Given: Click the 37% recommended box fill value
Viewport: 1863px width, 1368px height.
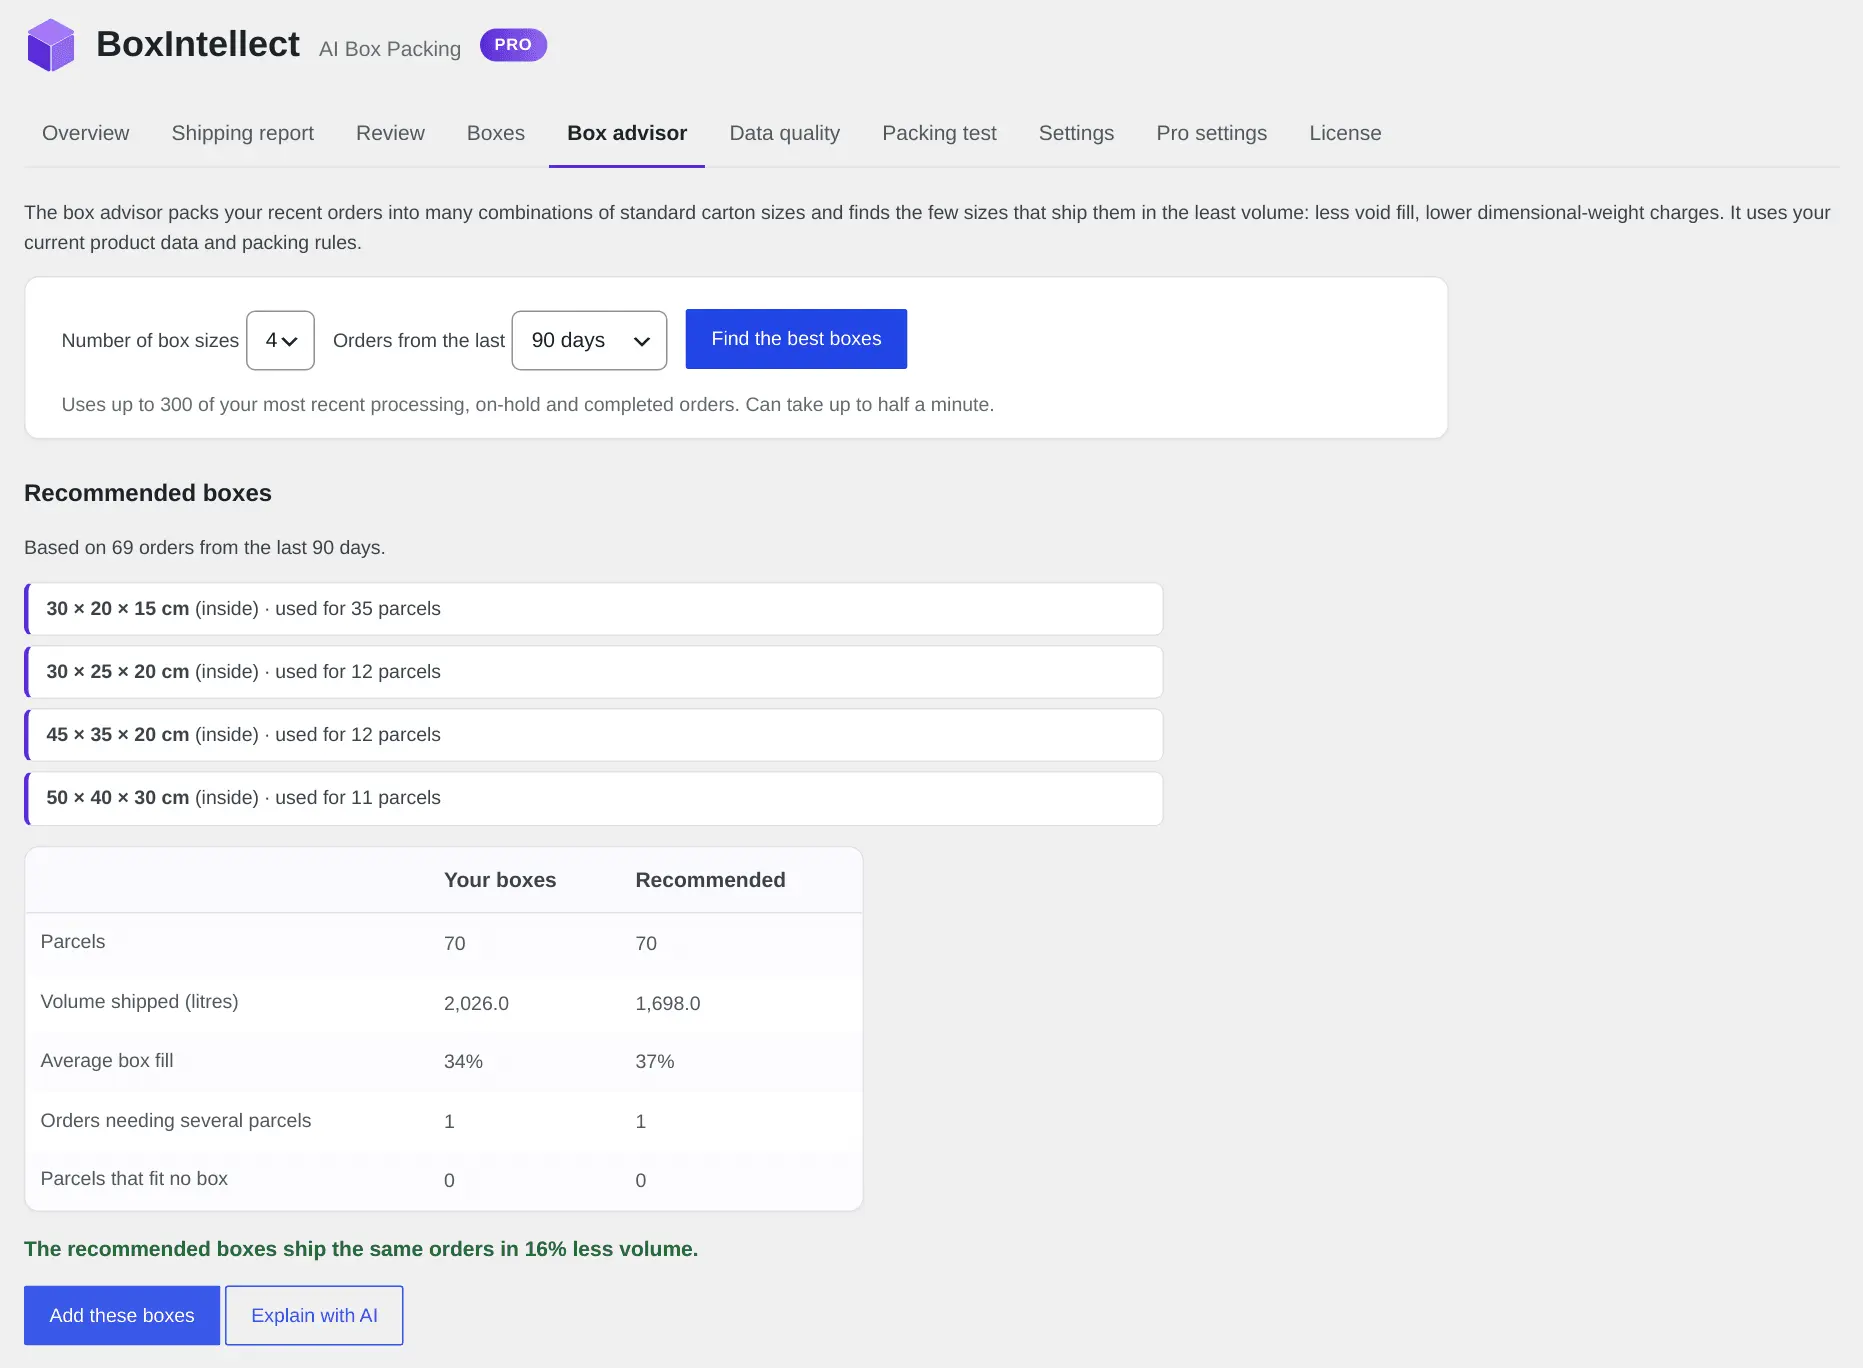Looking at the screenshot, I should [x=655, y=1061].
